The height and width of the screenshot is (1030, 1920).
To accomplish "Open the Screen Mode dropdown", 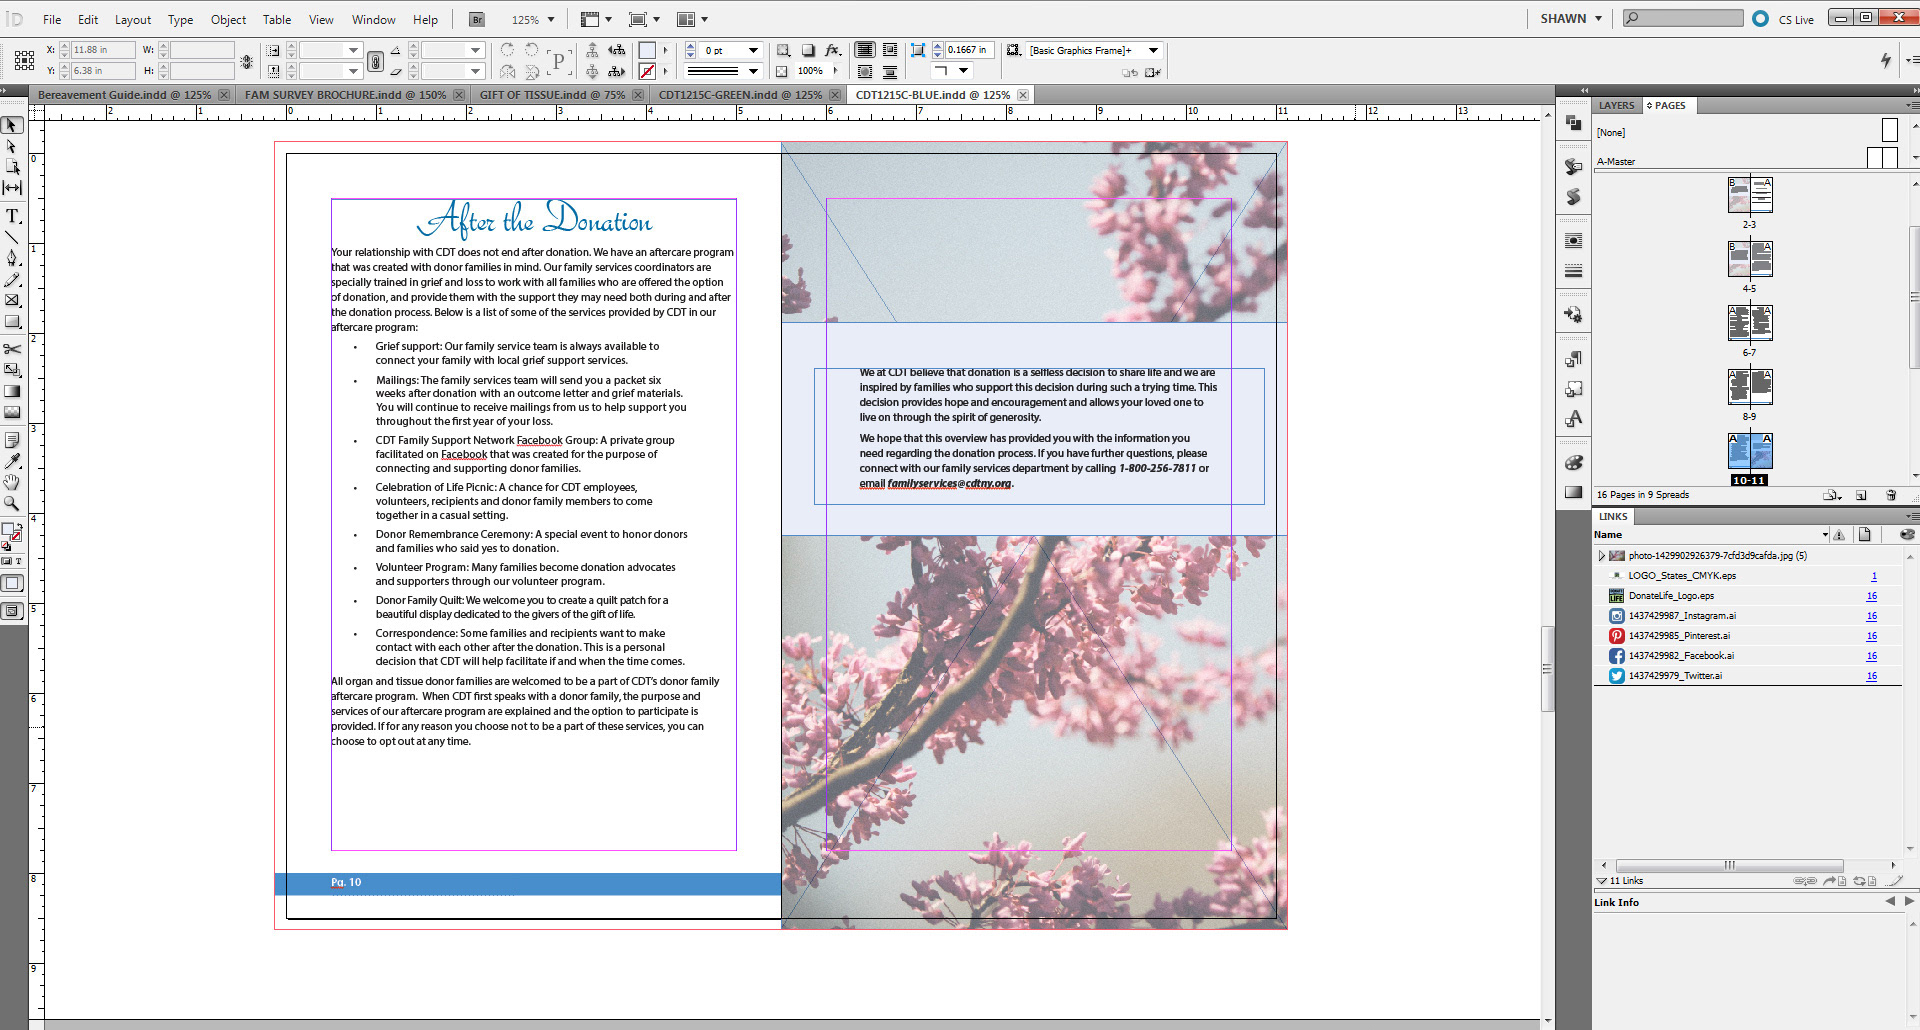I will pyautogui.click(x=644, y=19).
